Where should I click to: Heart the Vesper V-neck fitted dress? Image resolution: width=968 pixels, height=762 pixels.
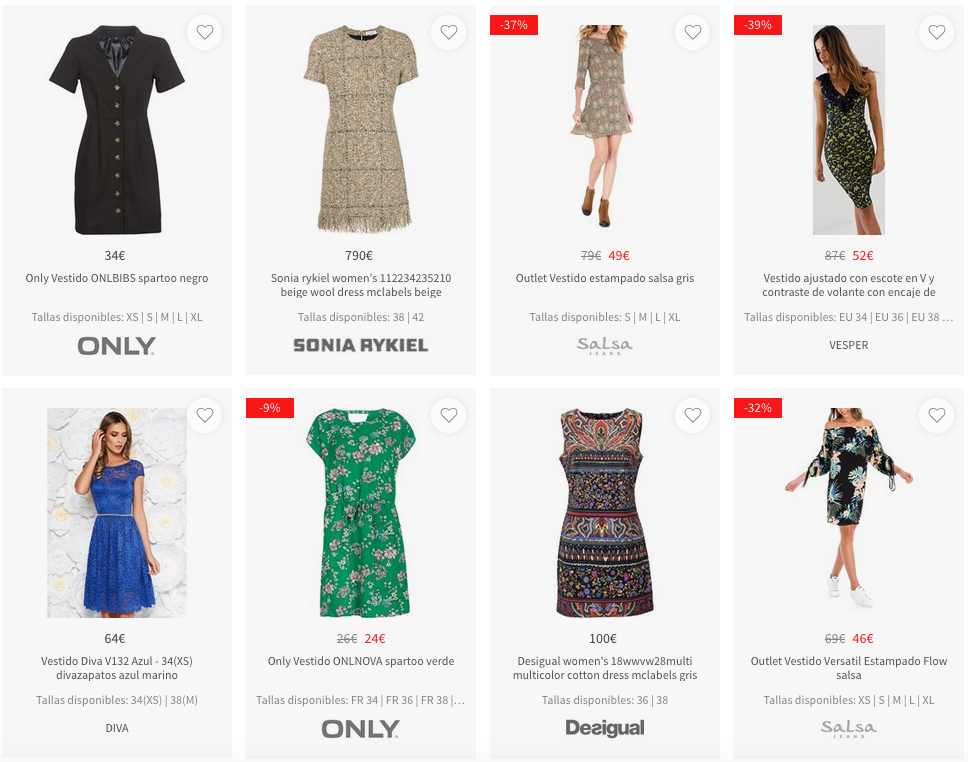click(937, 32)
